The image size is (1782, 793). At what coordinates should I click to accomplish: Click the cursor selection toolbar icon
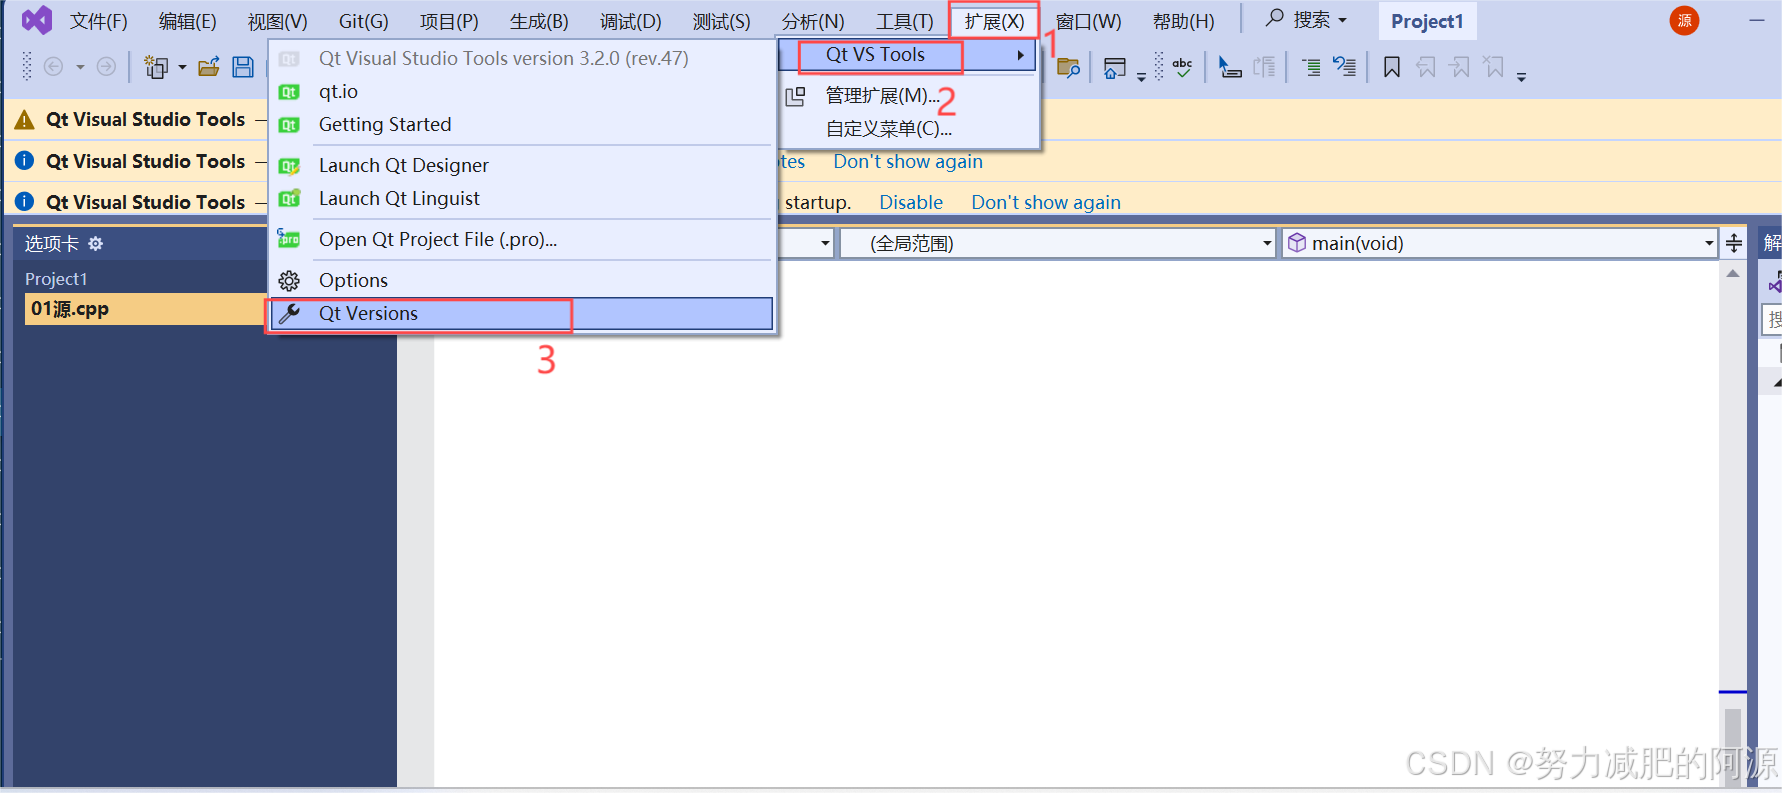point(1230,67)
